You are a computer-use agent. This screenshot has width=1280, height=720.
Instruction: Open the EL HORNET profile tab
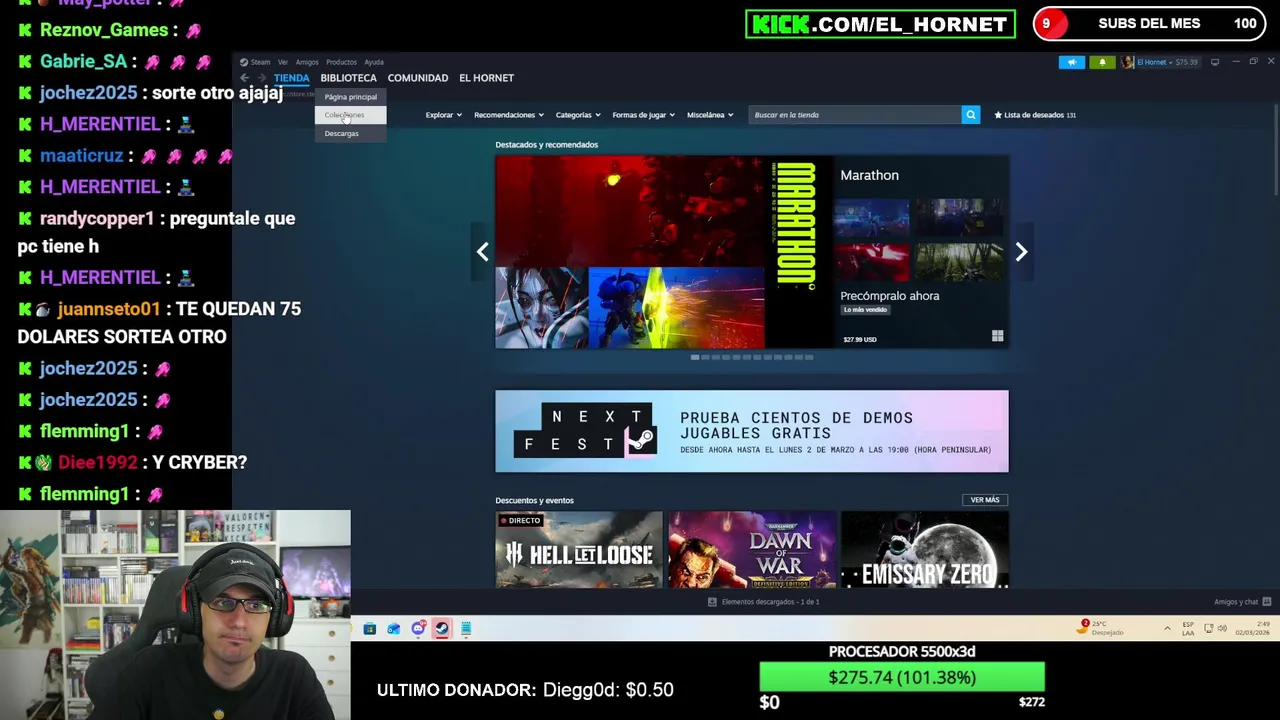click(x=486, y=78)
